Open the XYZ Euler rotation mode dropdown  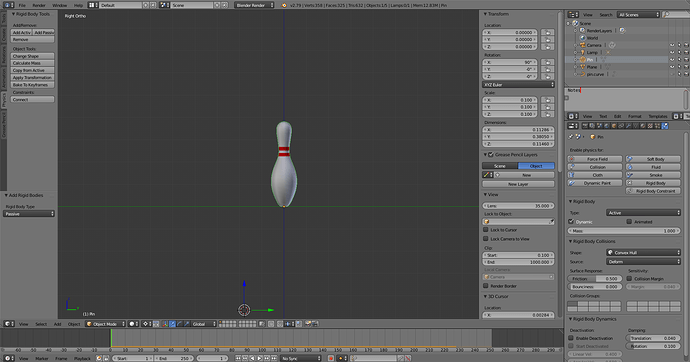pos(518,84)
